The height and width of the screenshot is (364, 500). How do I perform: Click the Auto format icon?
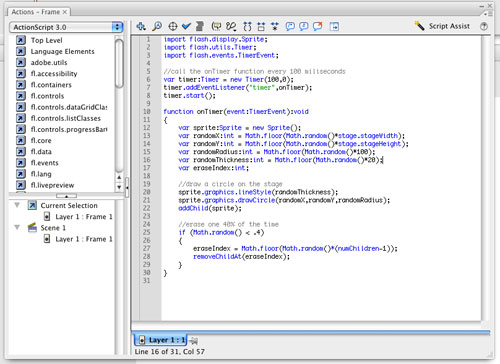click(x=200, y=26)
